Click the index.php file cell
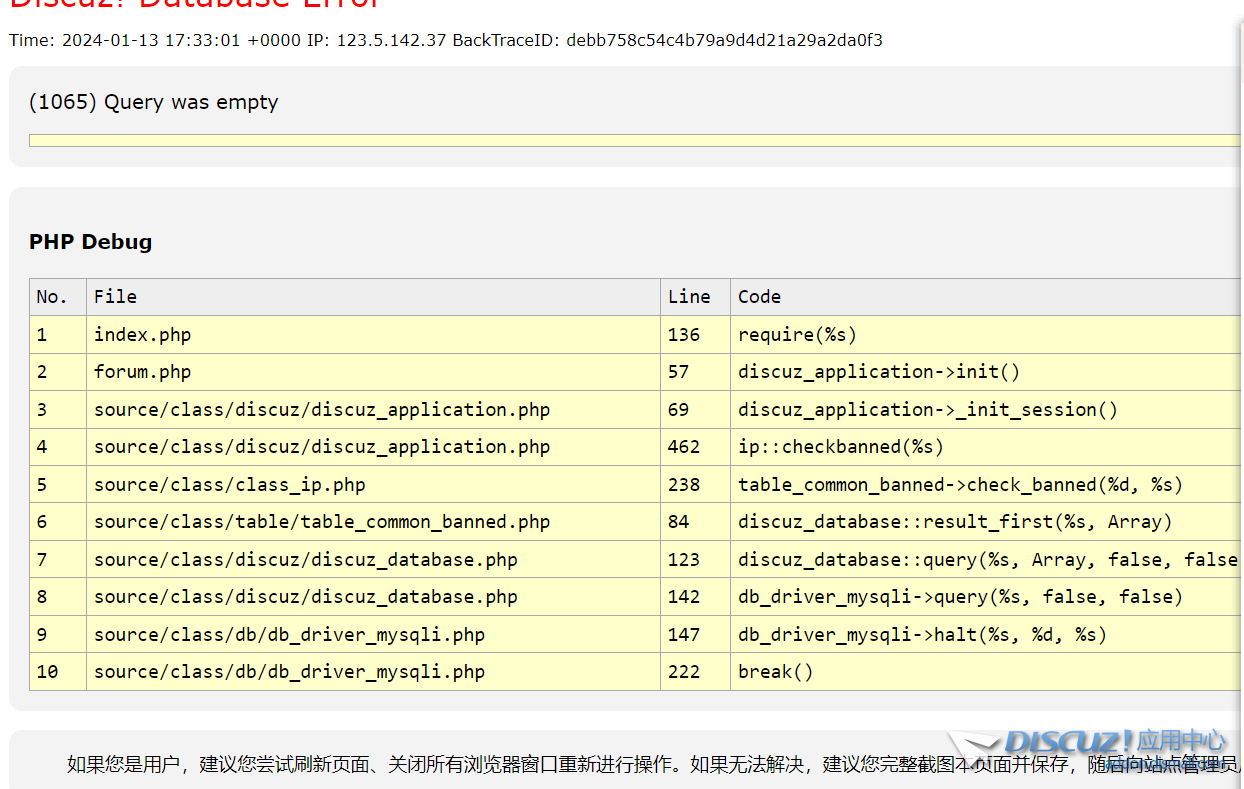The image size is (1244, 789). point(142,335)
